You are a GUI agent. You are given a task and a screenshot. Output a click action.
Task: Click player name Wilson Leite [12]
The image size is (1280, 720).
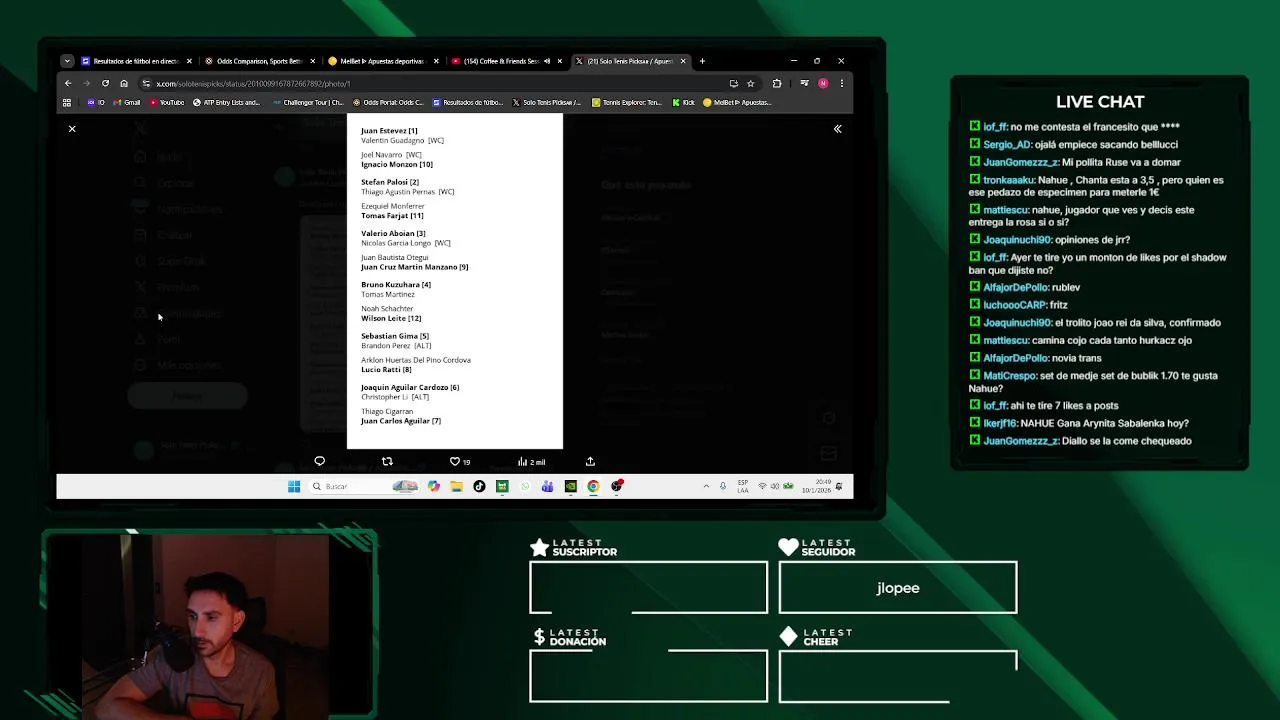391,318
